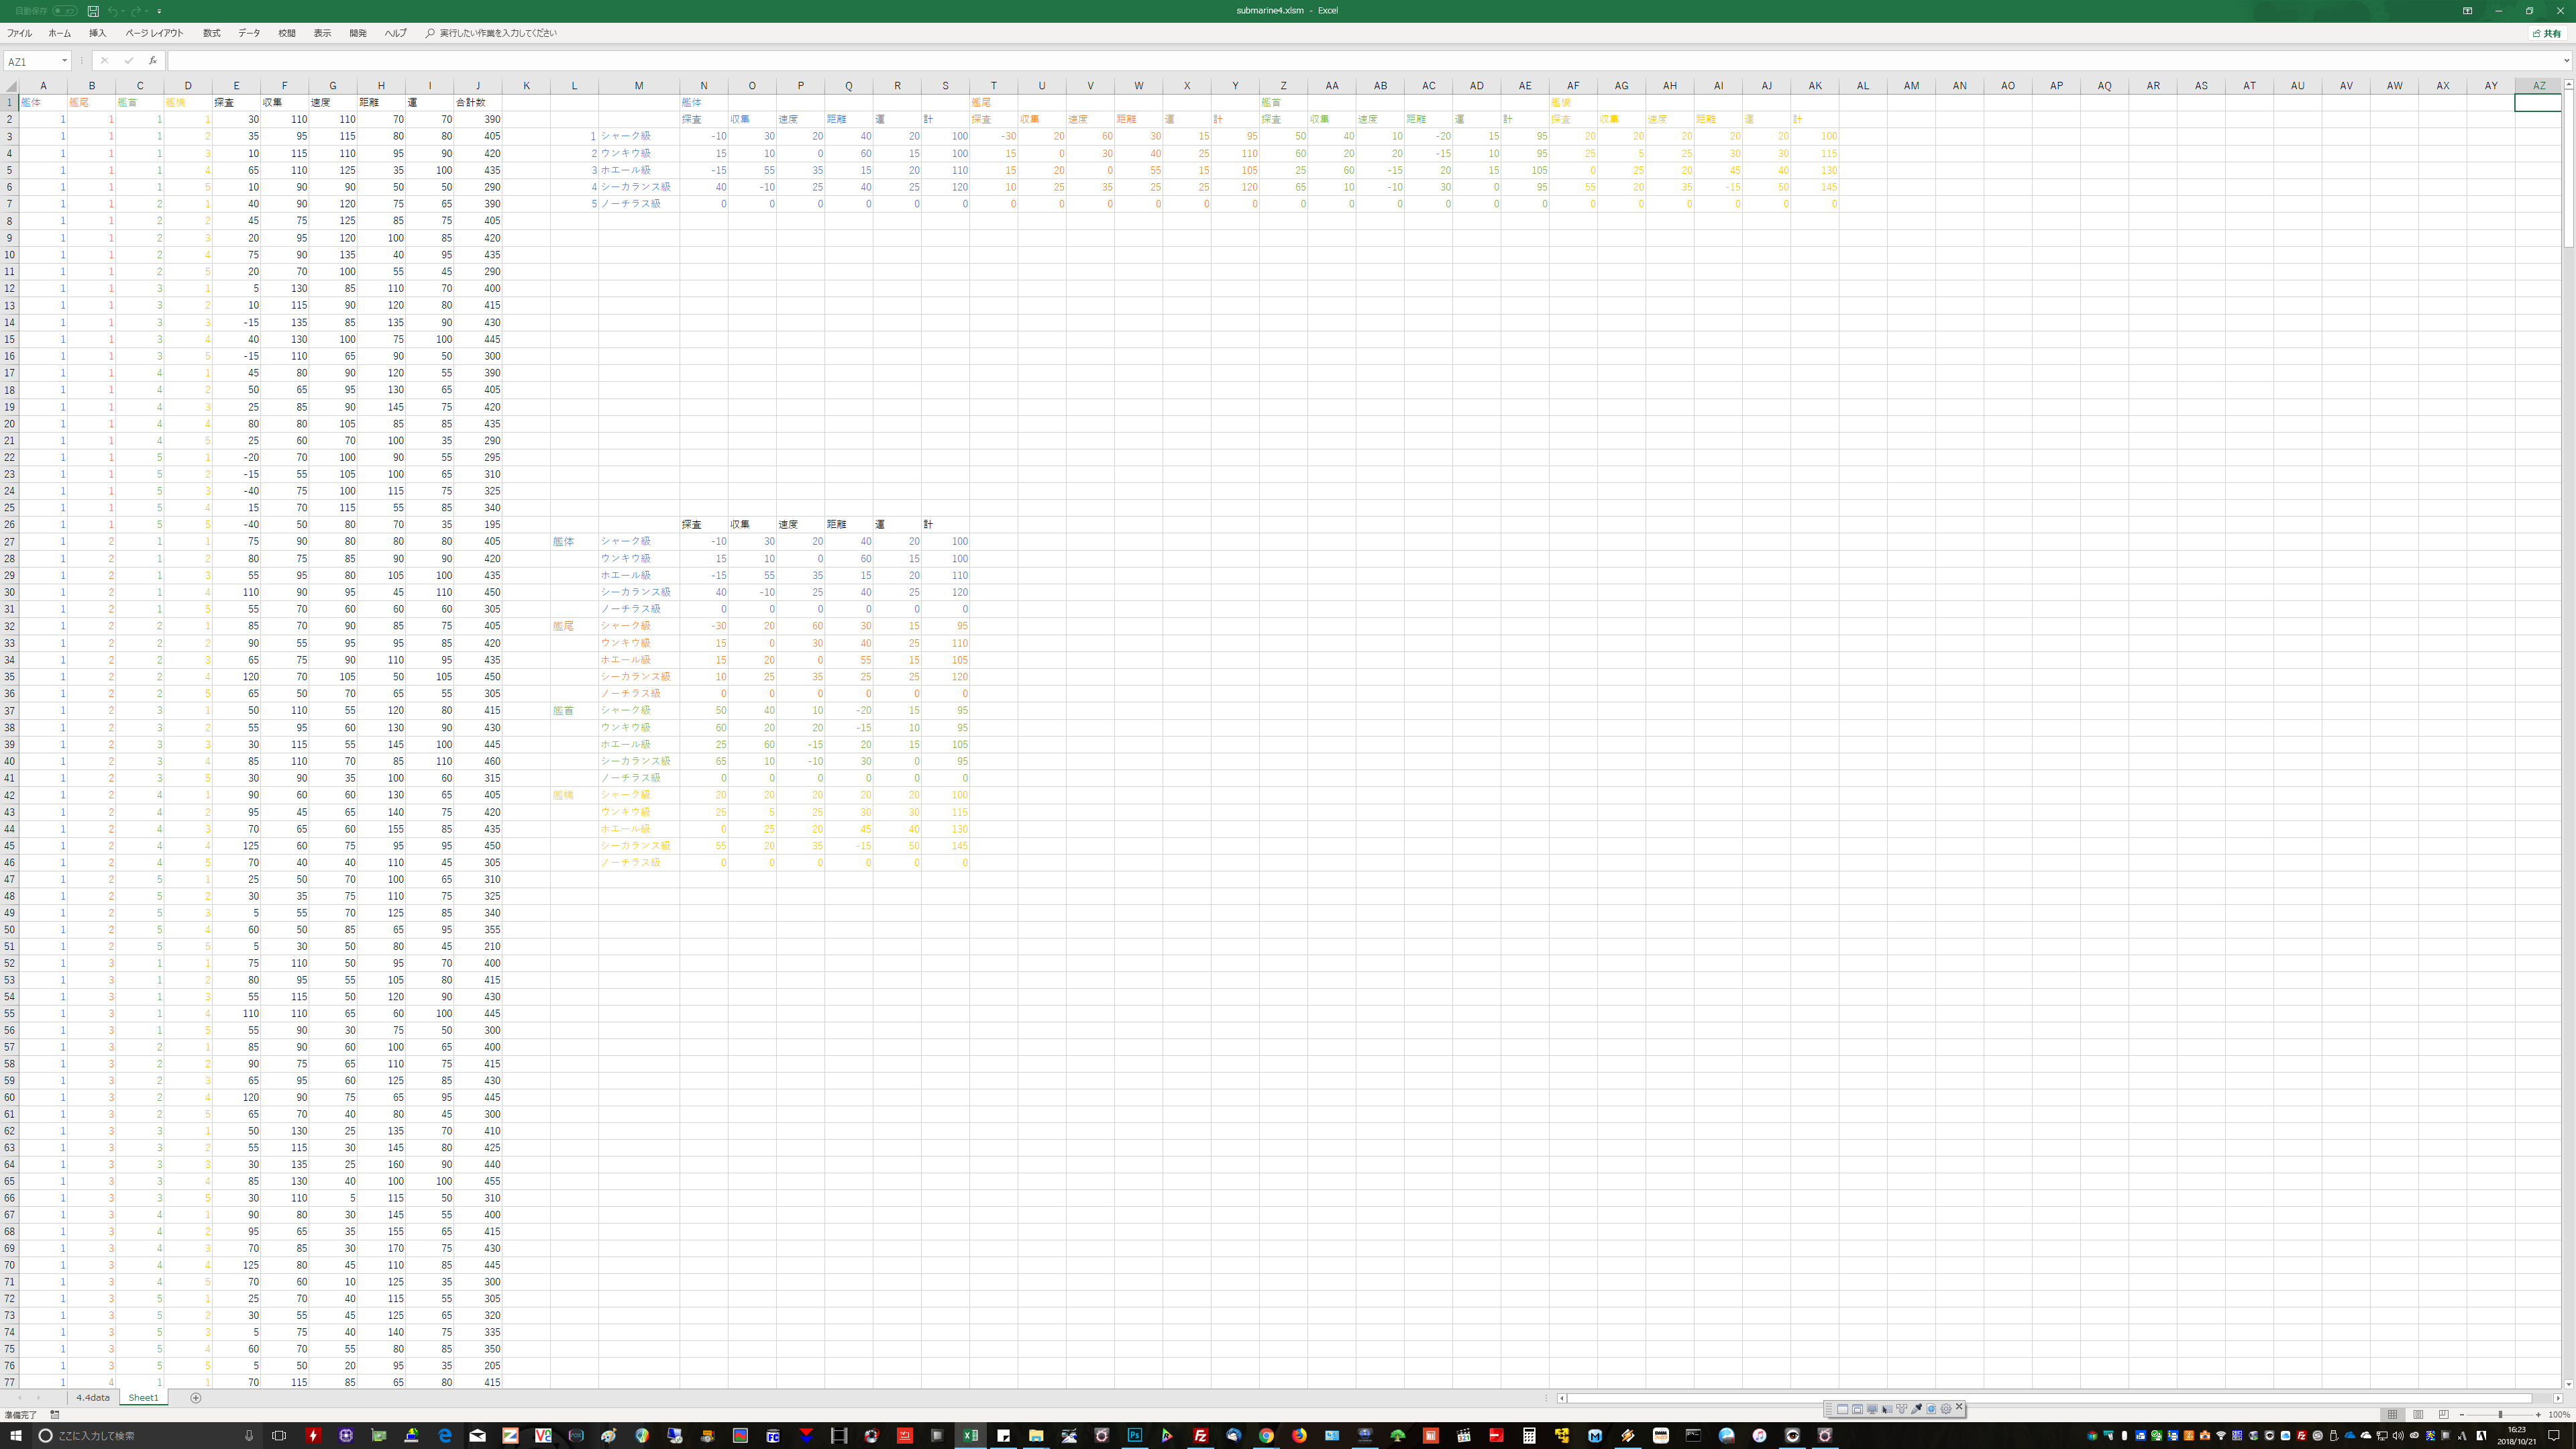The image size is (2576, 1449).
Task: Click the zoom in plus button
Action: [x=2538, y=1414]
